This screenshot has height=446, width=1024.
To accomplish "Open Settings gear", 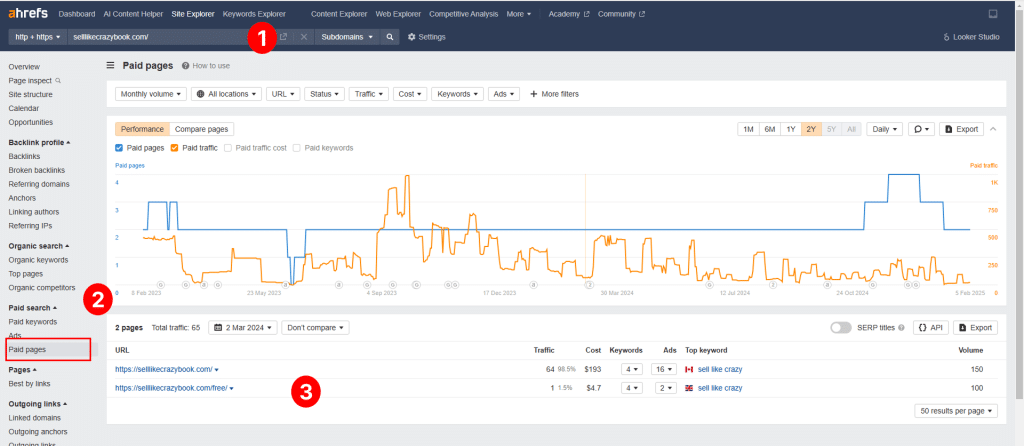I will tap(426, 37).
